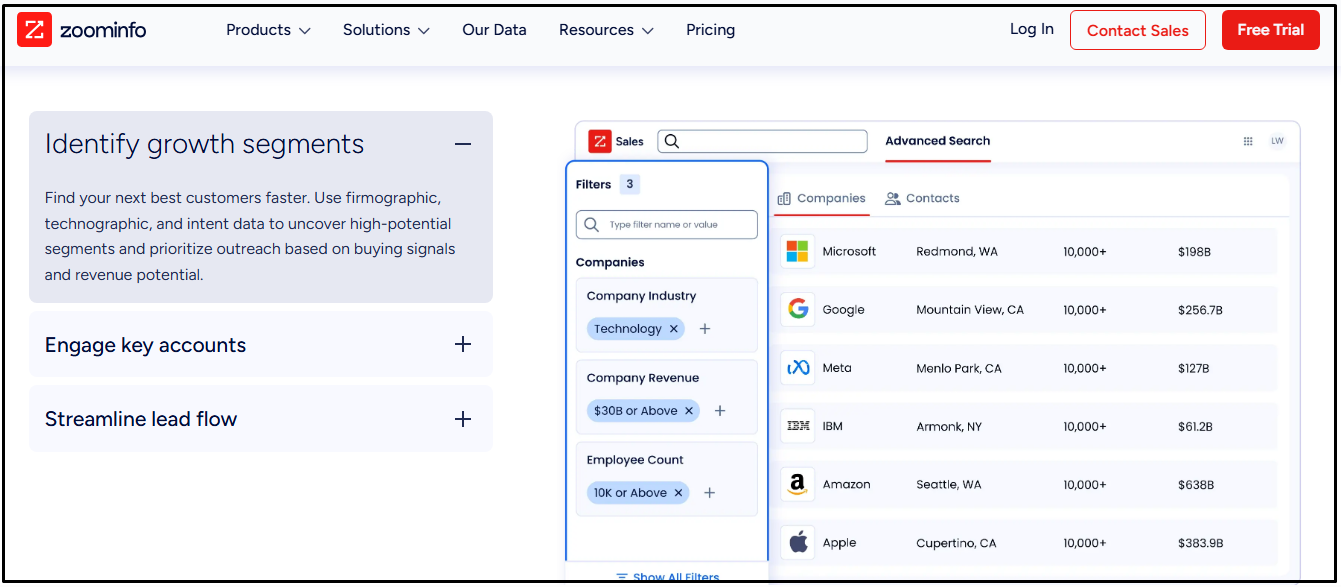Viewport: 1341px width, 587px height.
Task: Remove the 10K or Above filter chip
Action: [679, 493]
